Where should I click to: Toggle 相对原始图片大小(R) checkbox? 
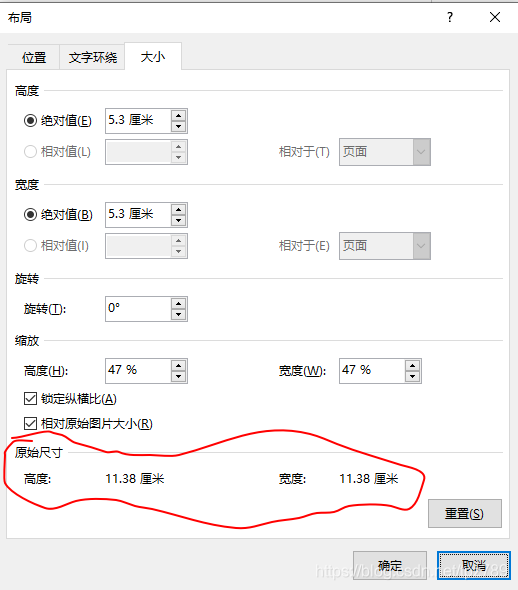point(30,424)
